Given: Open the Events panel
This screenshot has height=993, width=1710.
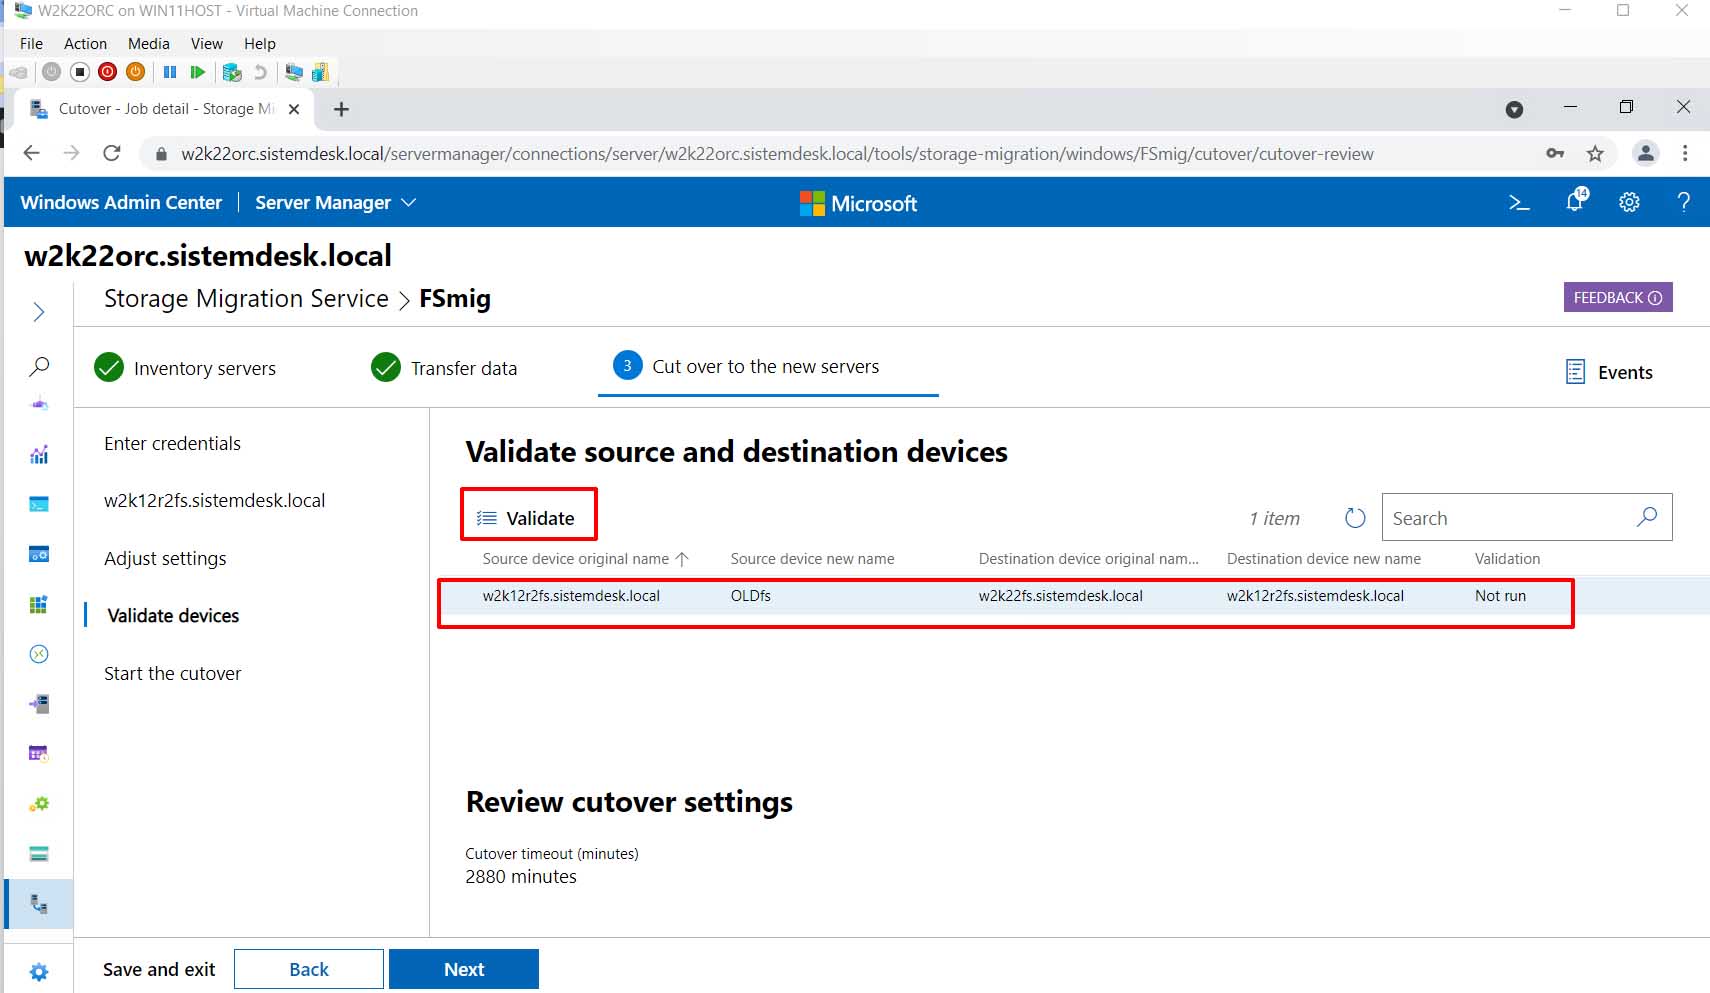Looking at the screenshot, I should coord(1608,372).
